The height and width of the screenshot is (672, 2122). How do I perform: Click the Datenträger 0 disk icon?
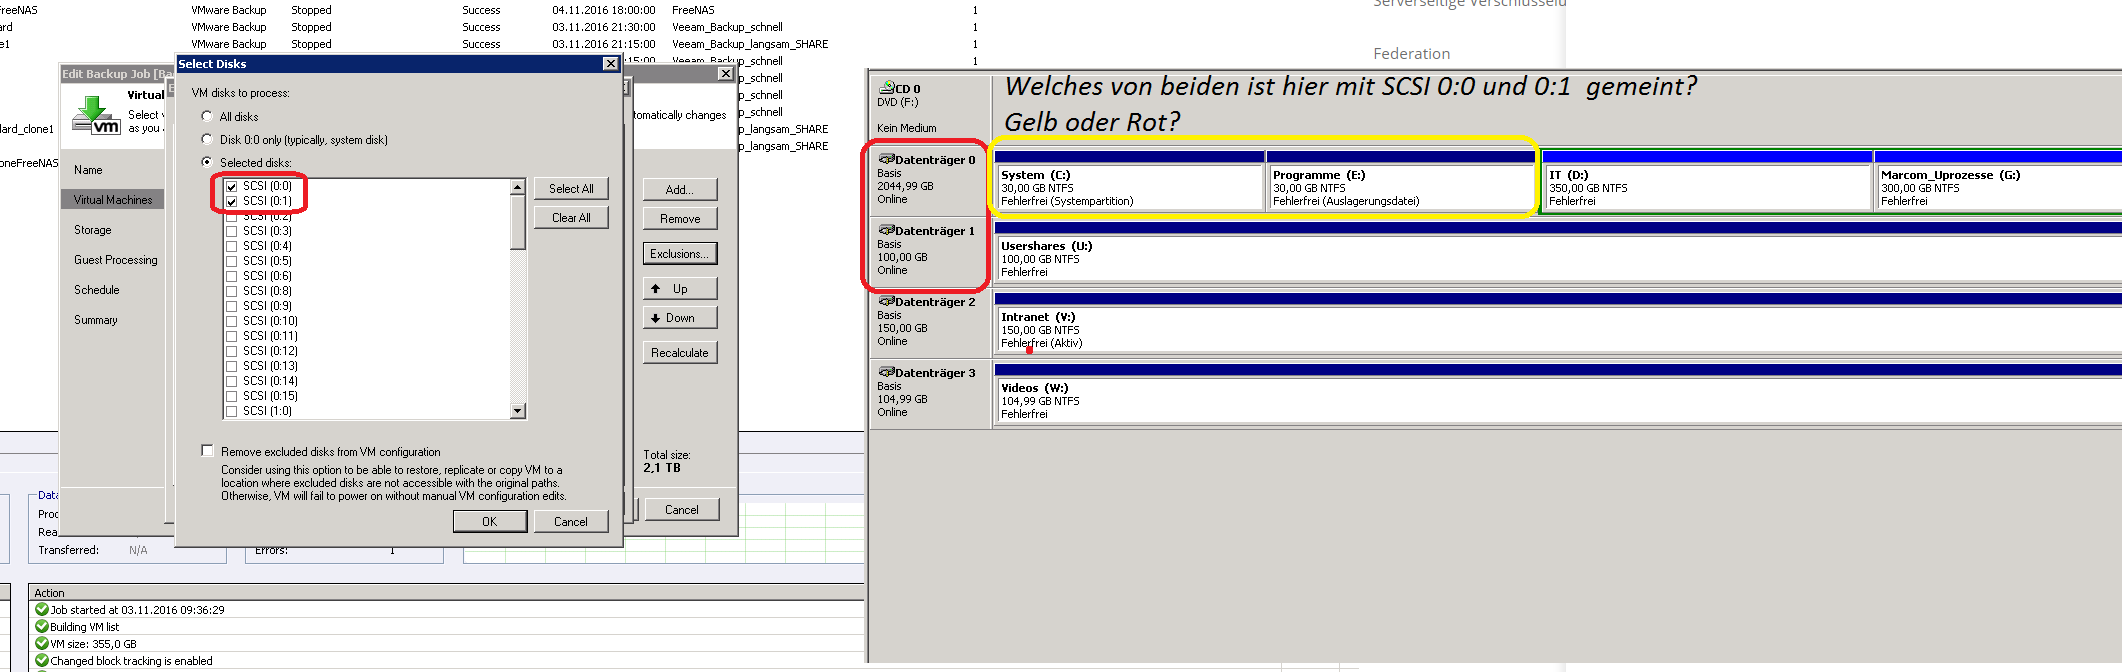click(885, 159)
